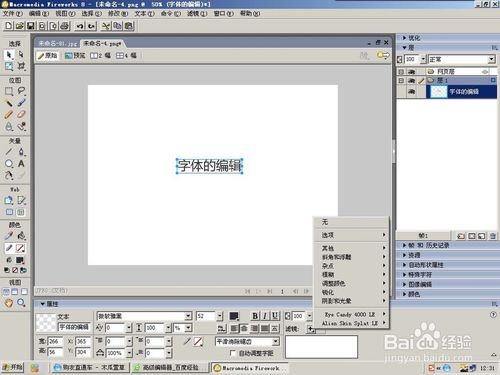
Task: Check the 自动调整字距 checkbox
Action: click(233, 353)
